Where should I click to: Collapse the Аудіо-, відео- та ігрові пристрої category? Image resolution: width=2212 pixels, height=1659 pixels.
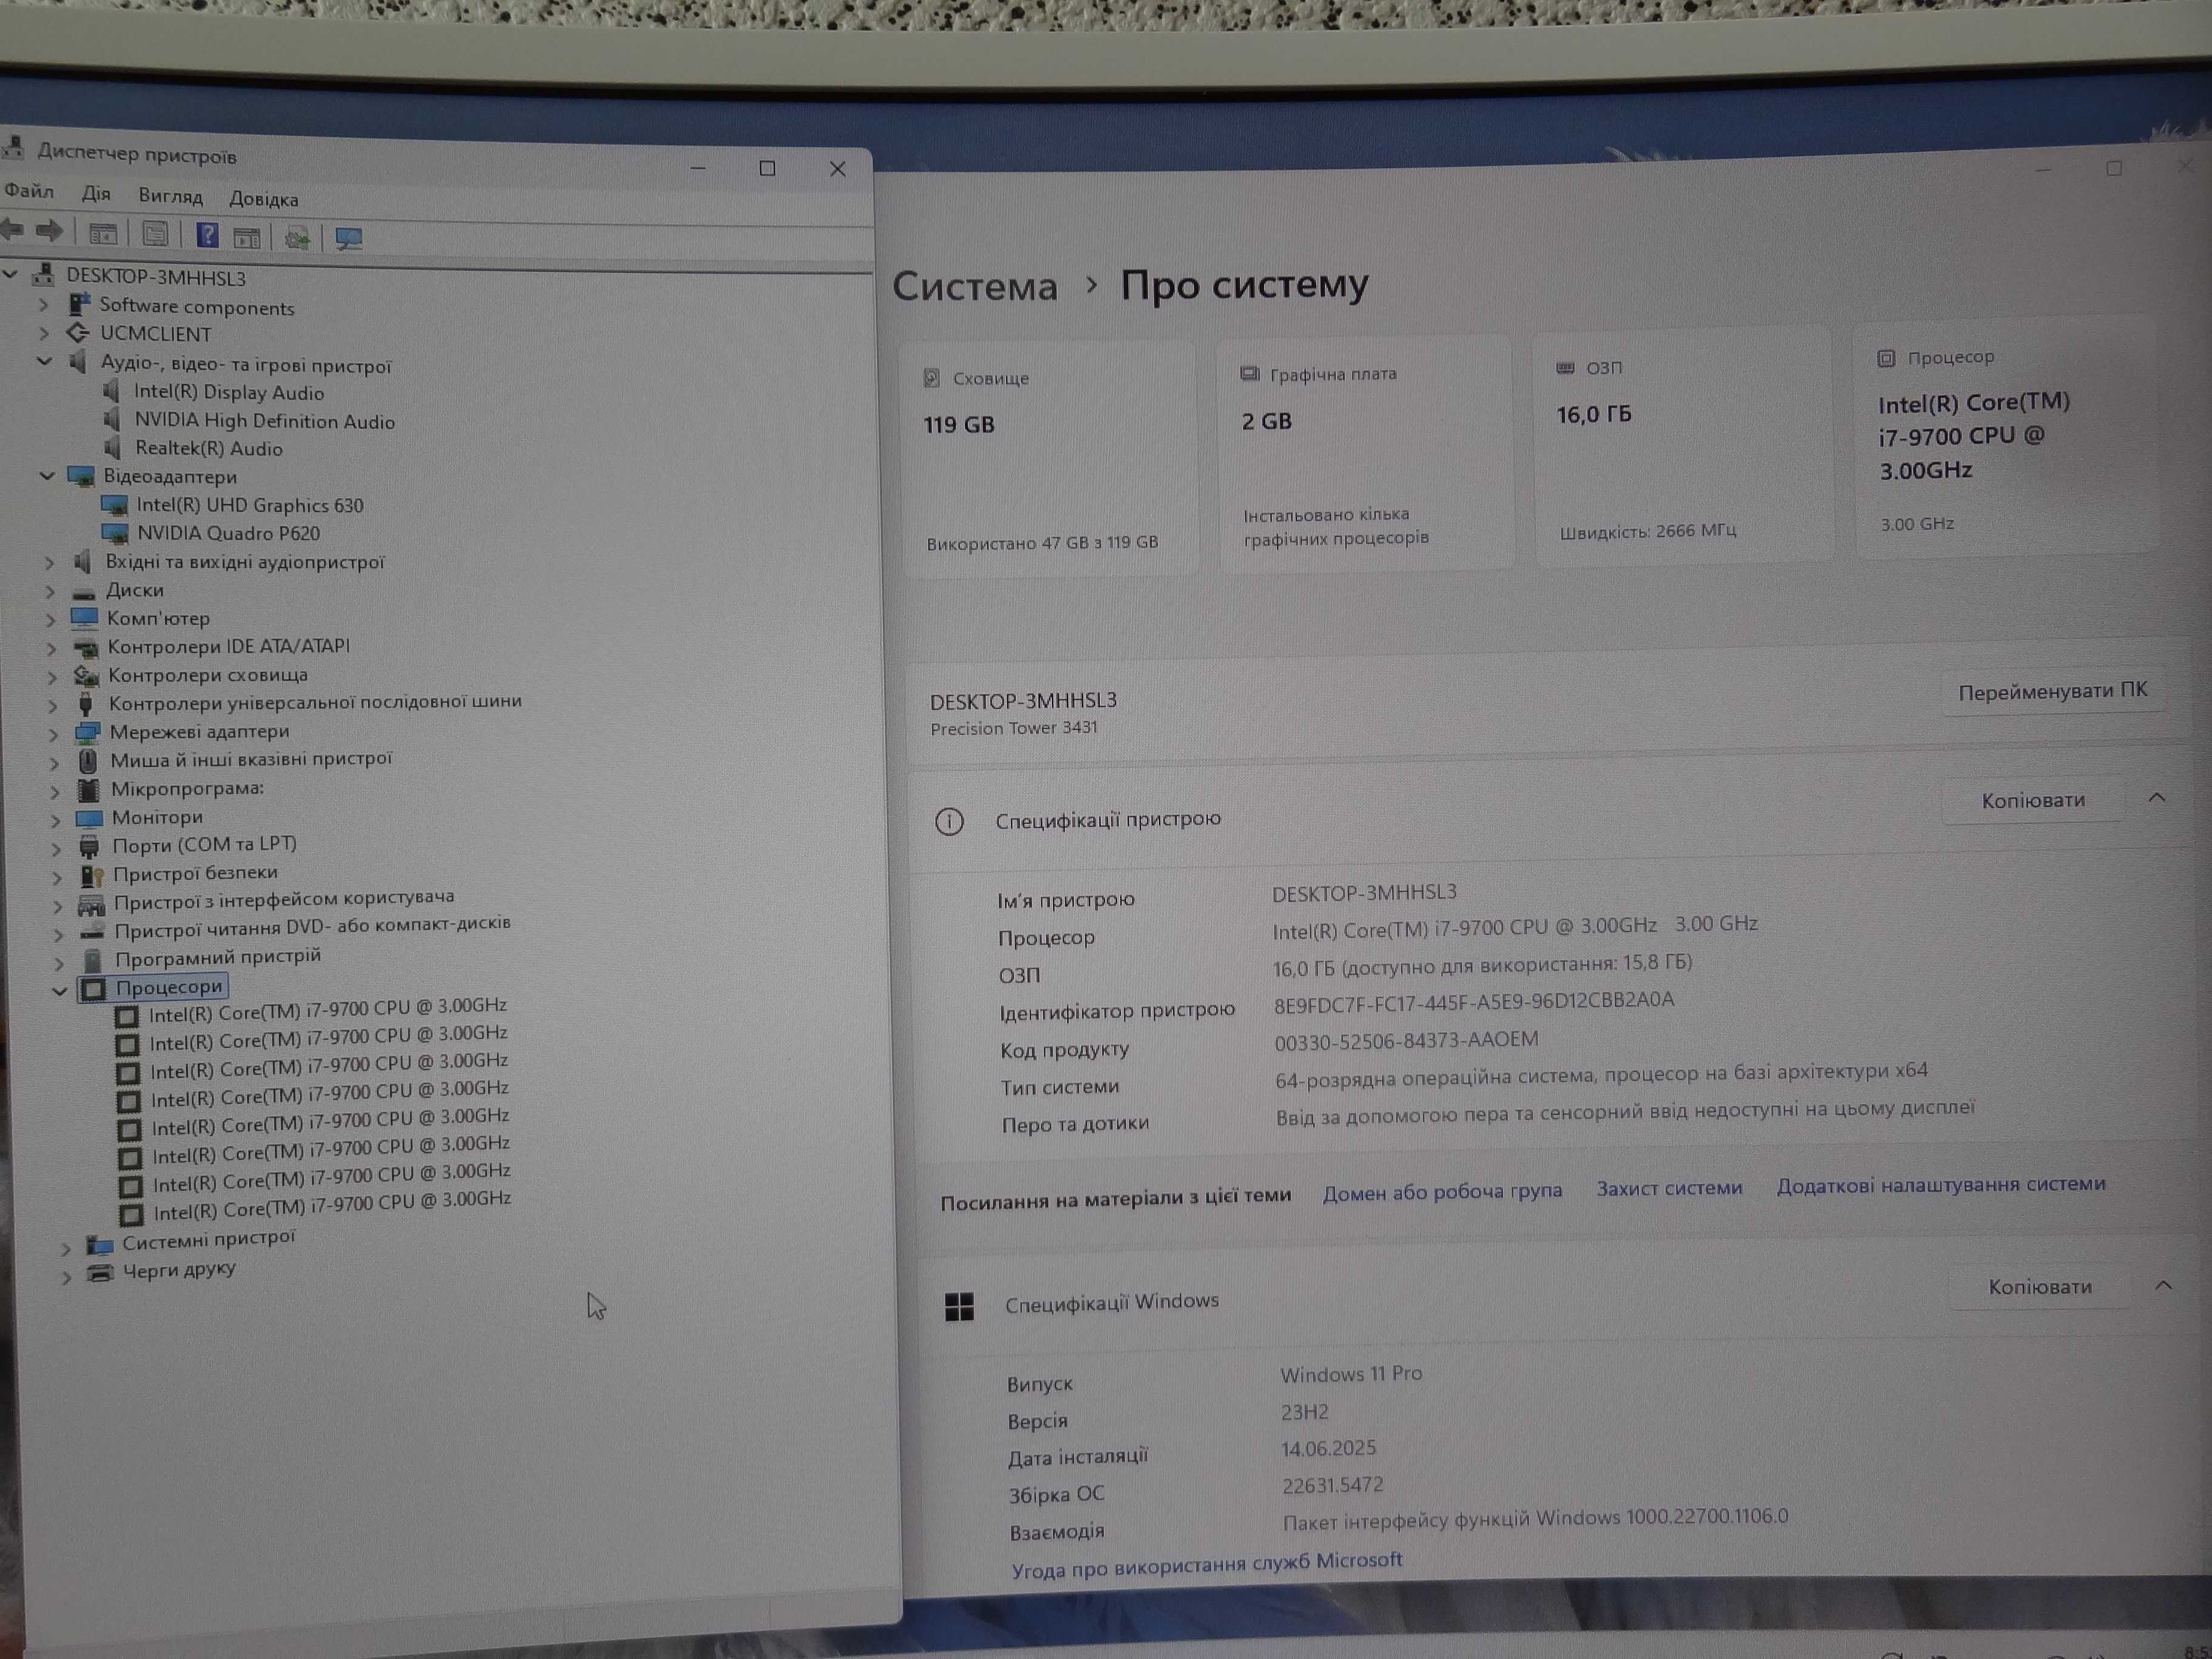pos(44,362)
